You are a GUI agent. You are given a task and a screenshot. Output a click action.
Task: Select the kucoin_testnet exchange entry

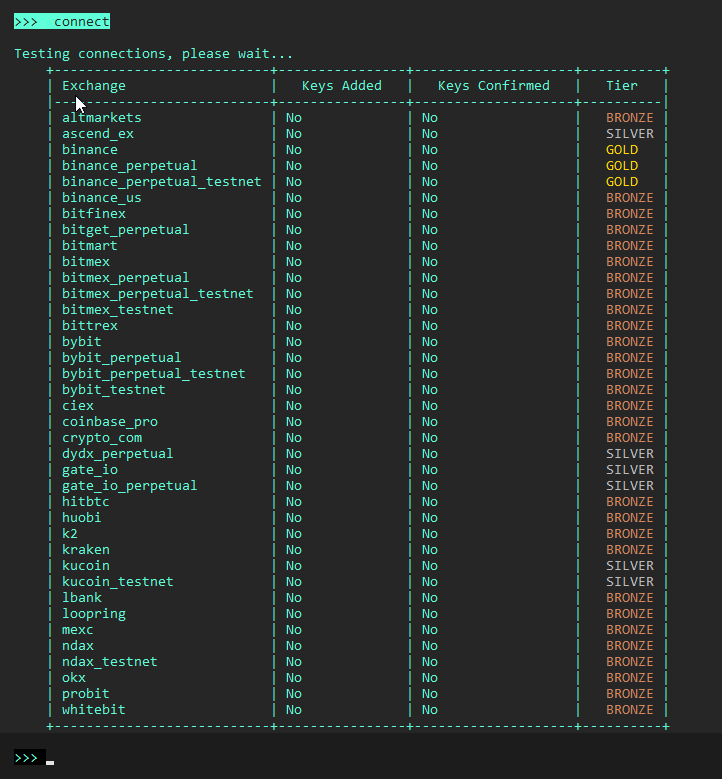[x=117, y=582]
